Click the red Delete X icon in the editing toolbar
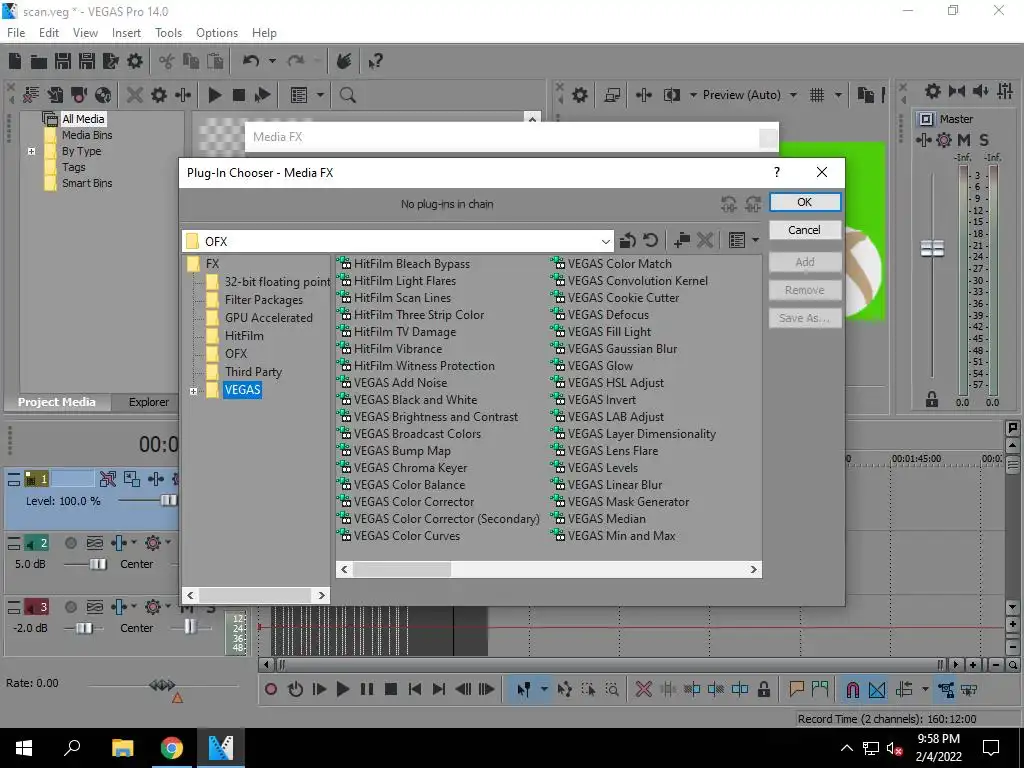 pyautogui.click(x=643, y=689)
